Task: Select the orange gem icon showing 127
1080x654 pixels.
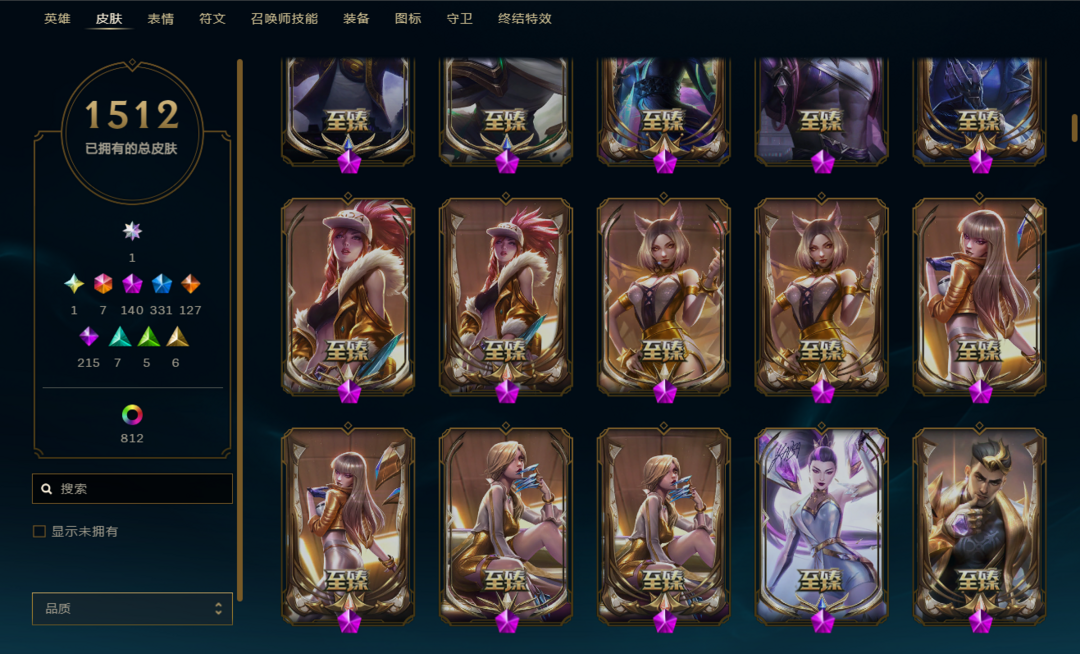Action: tap(191, 284)
